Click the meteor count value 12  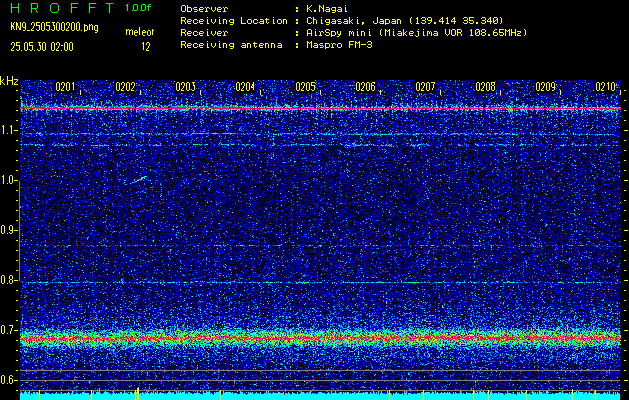coord(145,47)
